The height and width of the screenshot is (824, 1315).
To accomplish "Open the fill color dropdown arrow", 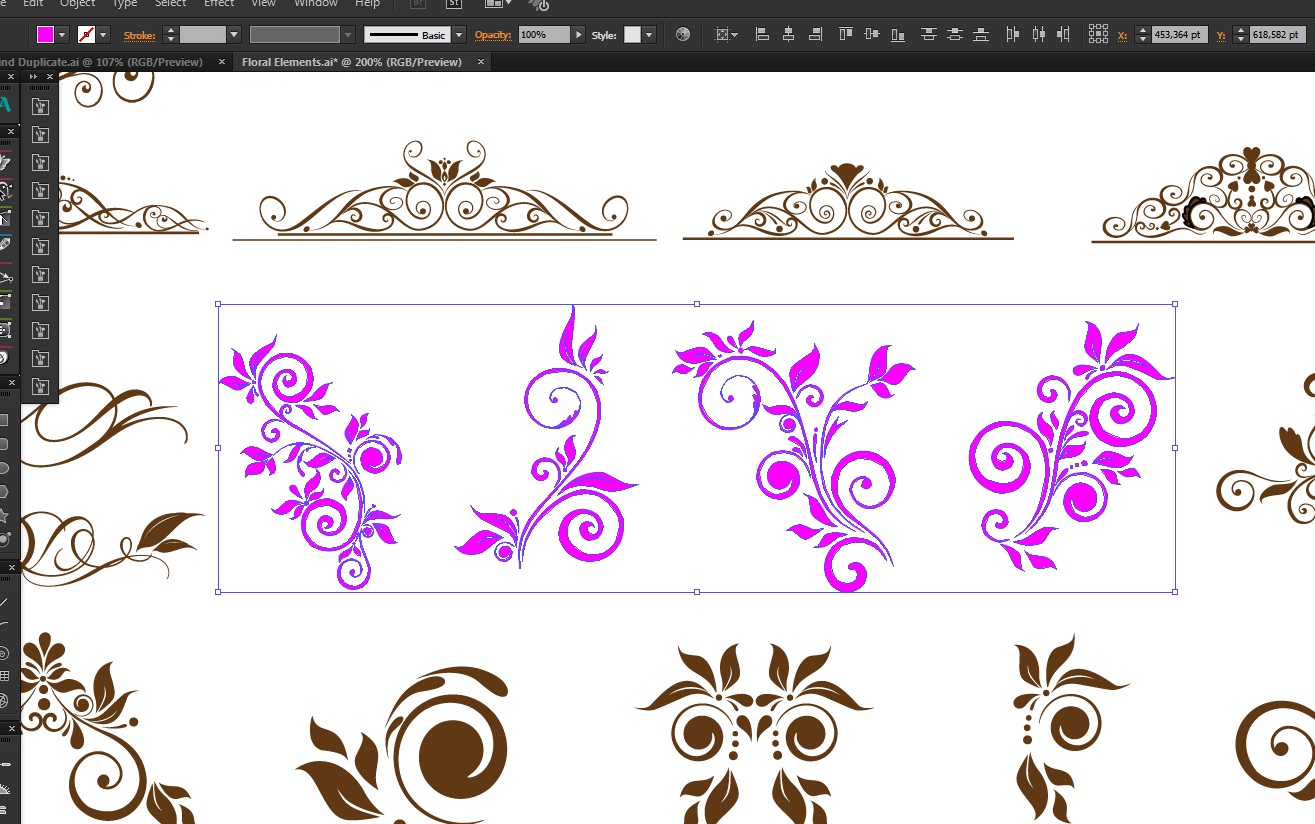I will (x=63, y=35).
